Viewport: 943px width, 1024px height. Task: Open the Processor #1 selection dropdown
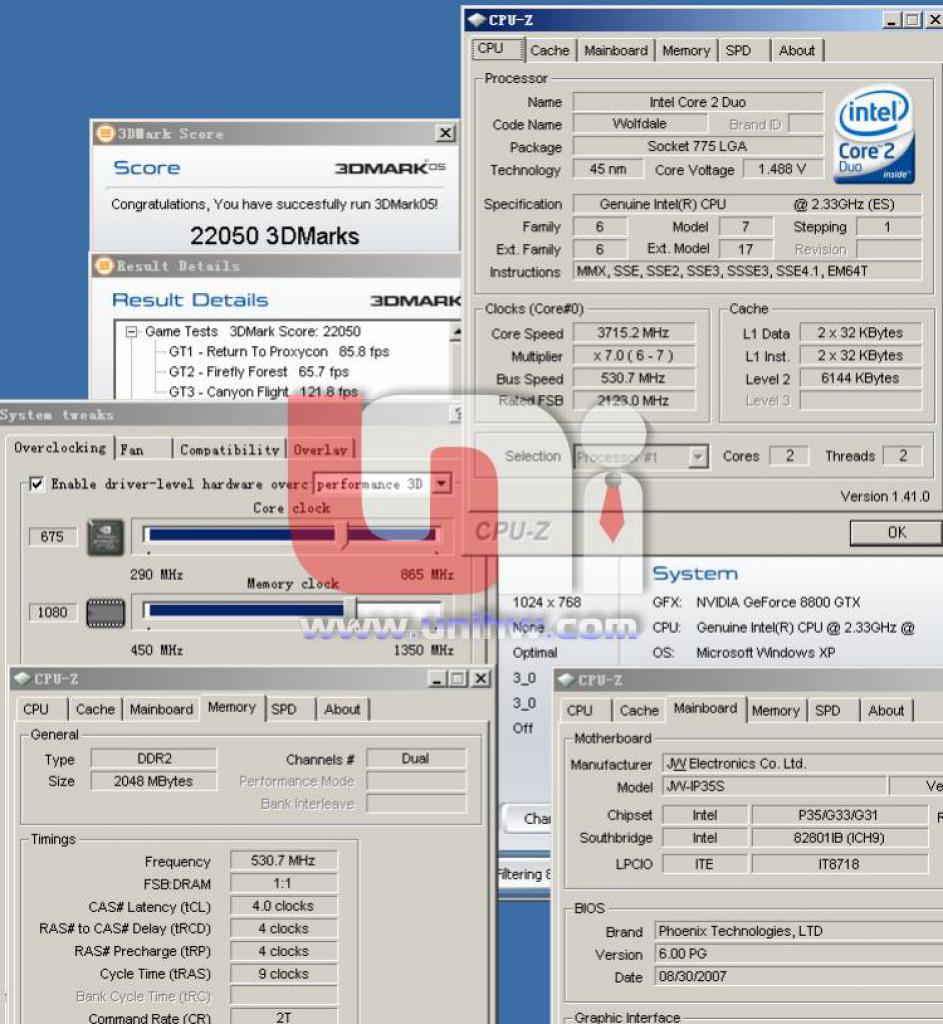pos(698,456)
